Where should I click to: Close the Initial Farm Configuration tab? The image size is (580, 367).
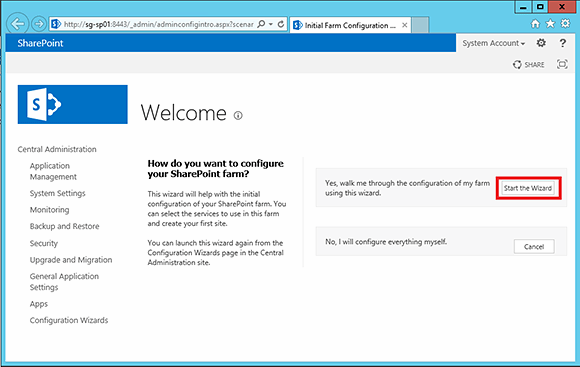tap(405, 25)
